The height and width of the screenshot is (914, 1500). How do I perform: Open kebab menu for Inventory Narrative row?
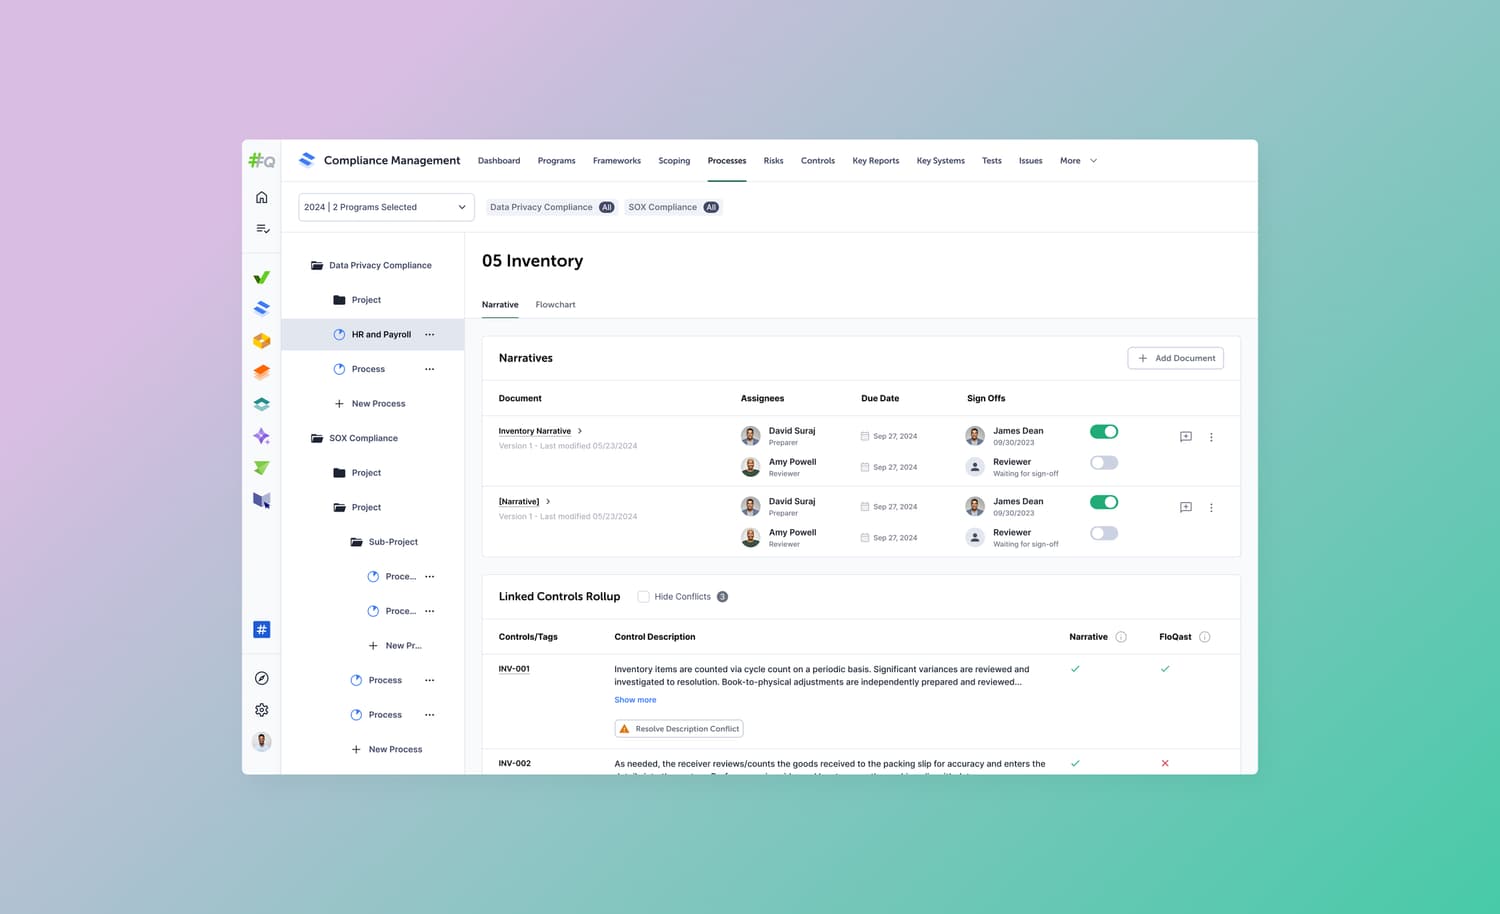1211,437
